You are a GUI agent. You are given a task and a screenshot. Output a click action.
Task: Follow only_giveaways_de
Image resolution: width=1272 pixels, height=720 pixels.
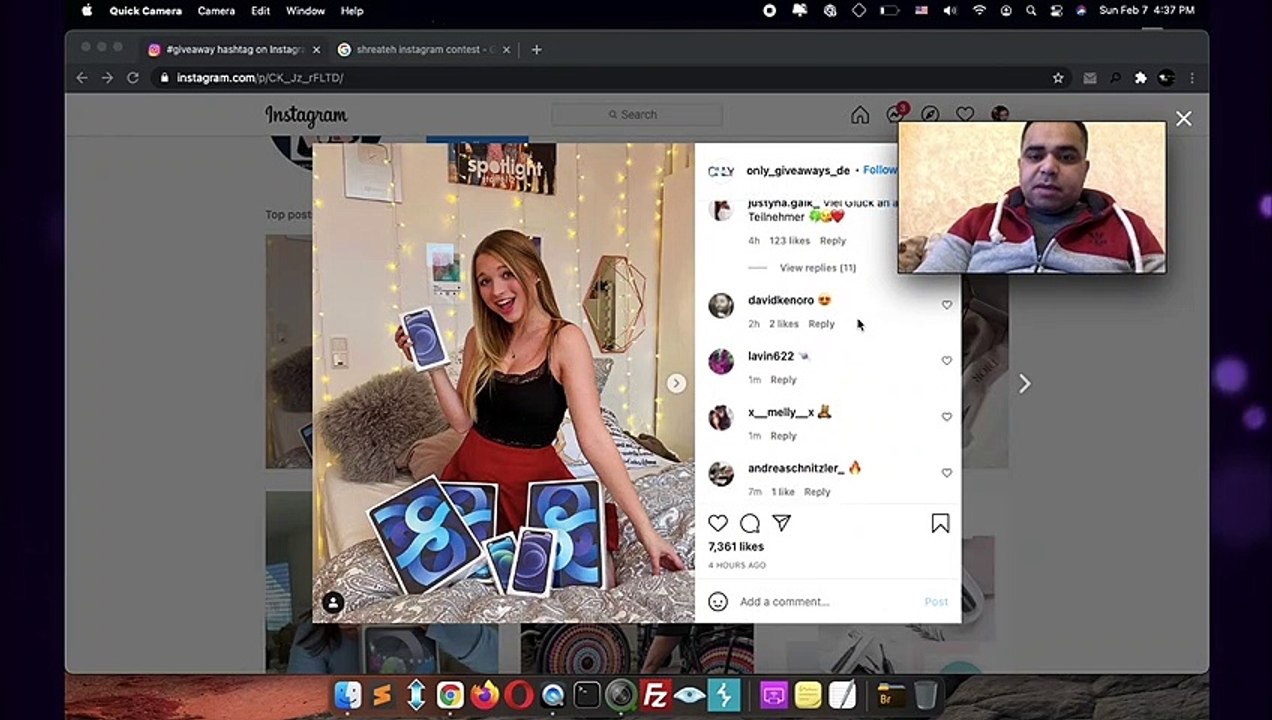[880, 170]
